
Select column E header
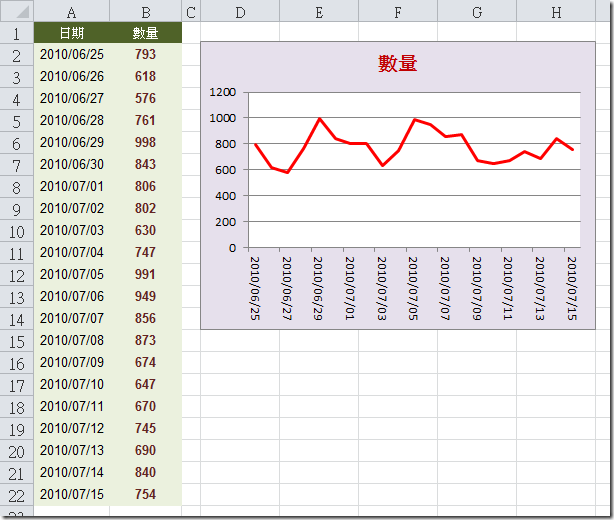click(319, 11)
